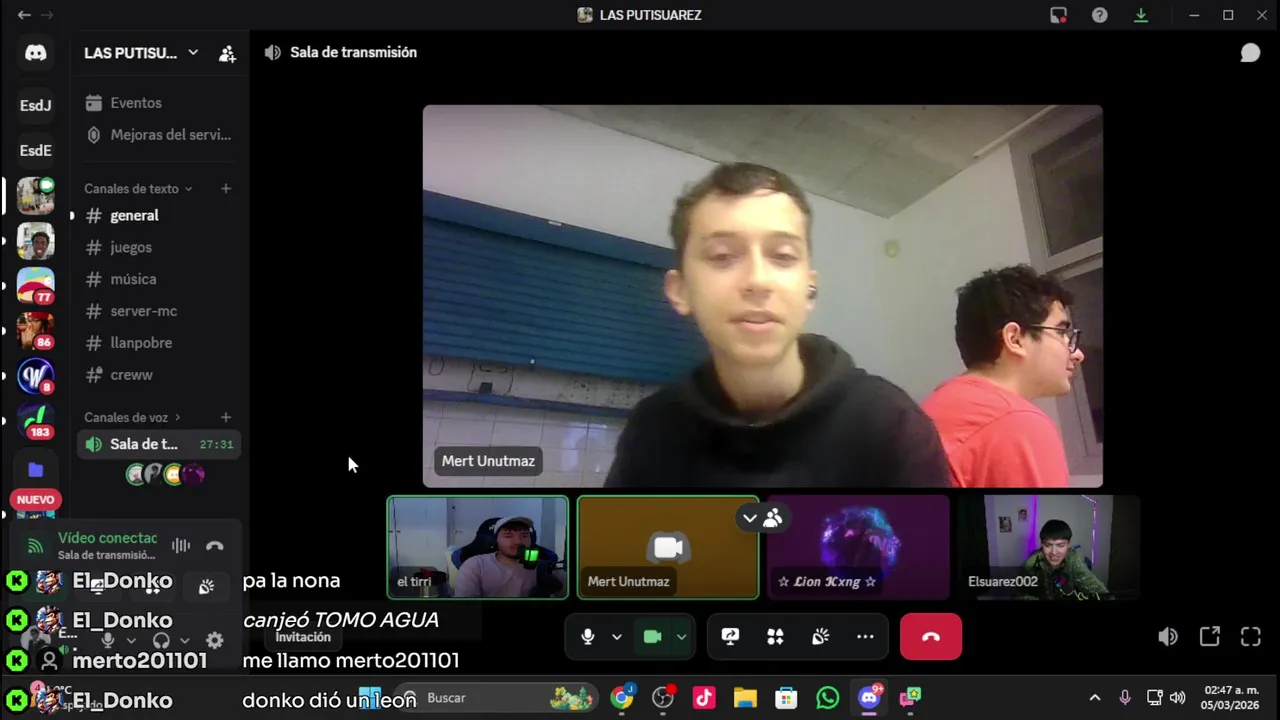1280x720 pixels.
Task: Open the general text channel
Action: tap(160, 215)
